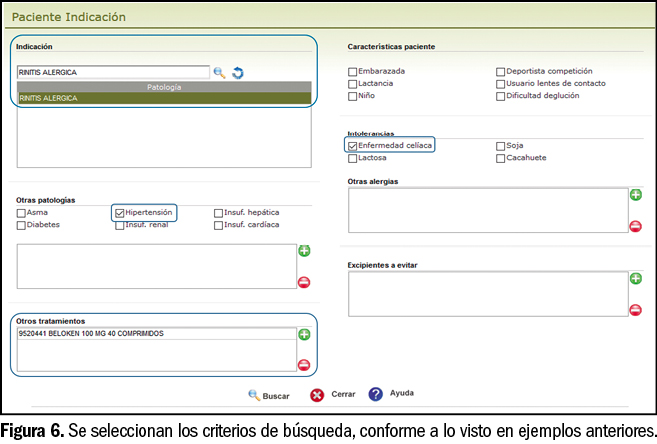Viewport: 657px width, 444px height.
Task: Remove entry with Otros tratamientos red minus
Action: tap(304, 365)
